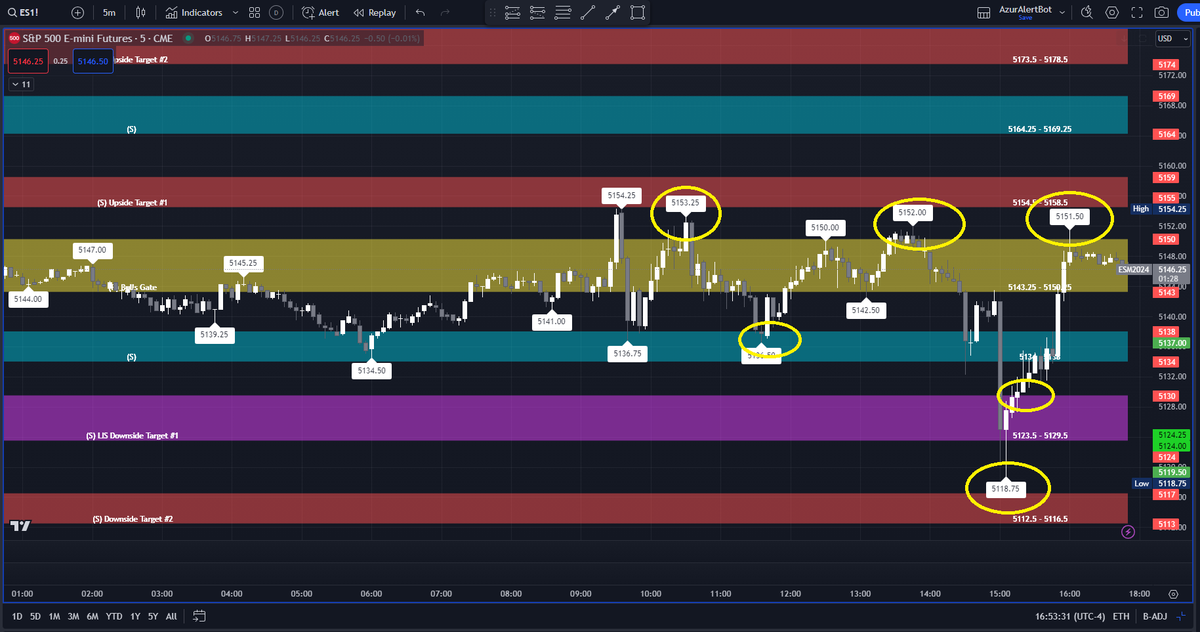This screenshot has height=632, width=1200.
Task: Set range to All
Action: [x=171, y=616]
